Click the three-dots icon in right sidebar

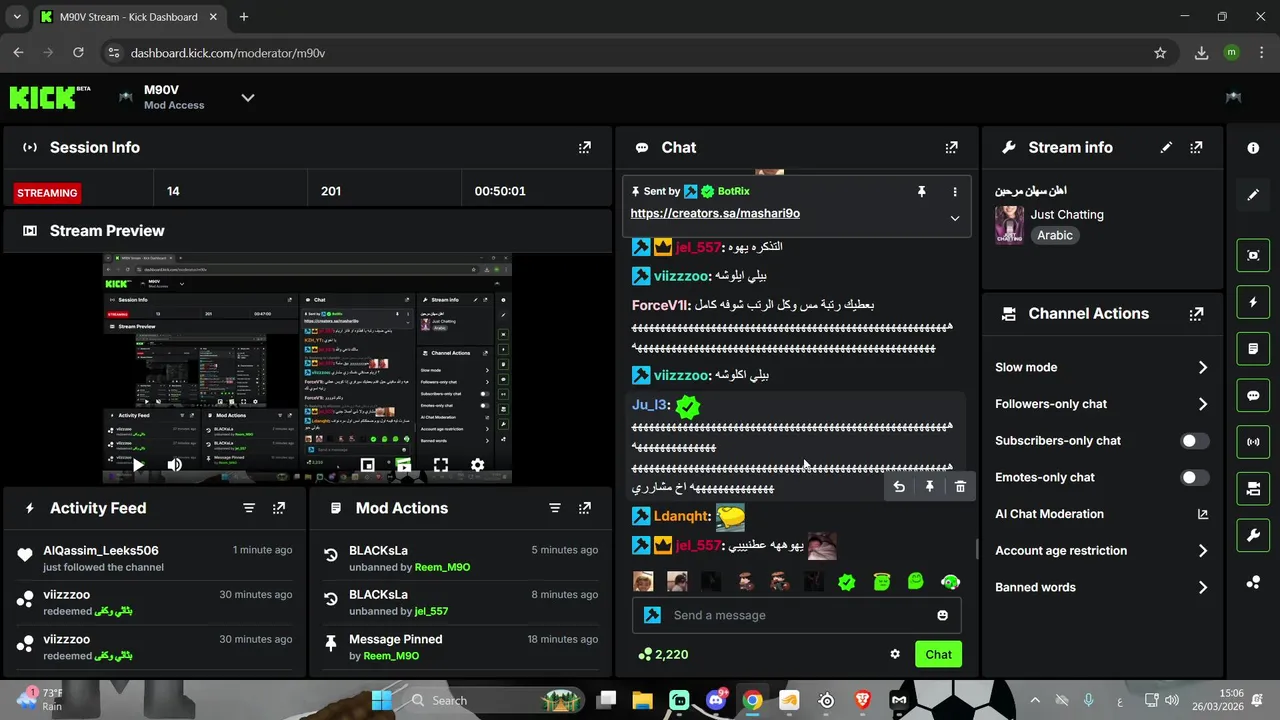(1253, 582)
